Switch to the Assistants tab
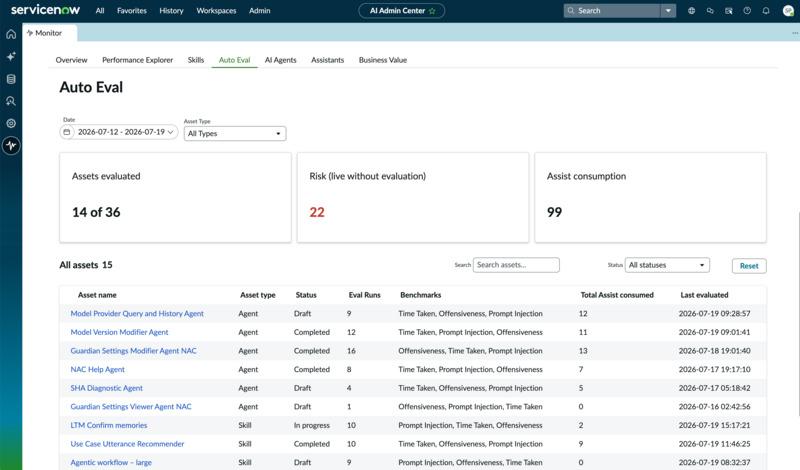 coord(328,60)
